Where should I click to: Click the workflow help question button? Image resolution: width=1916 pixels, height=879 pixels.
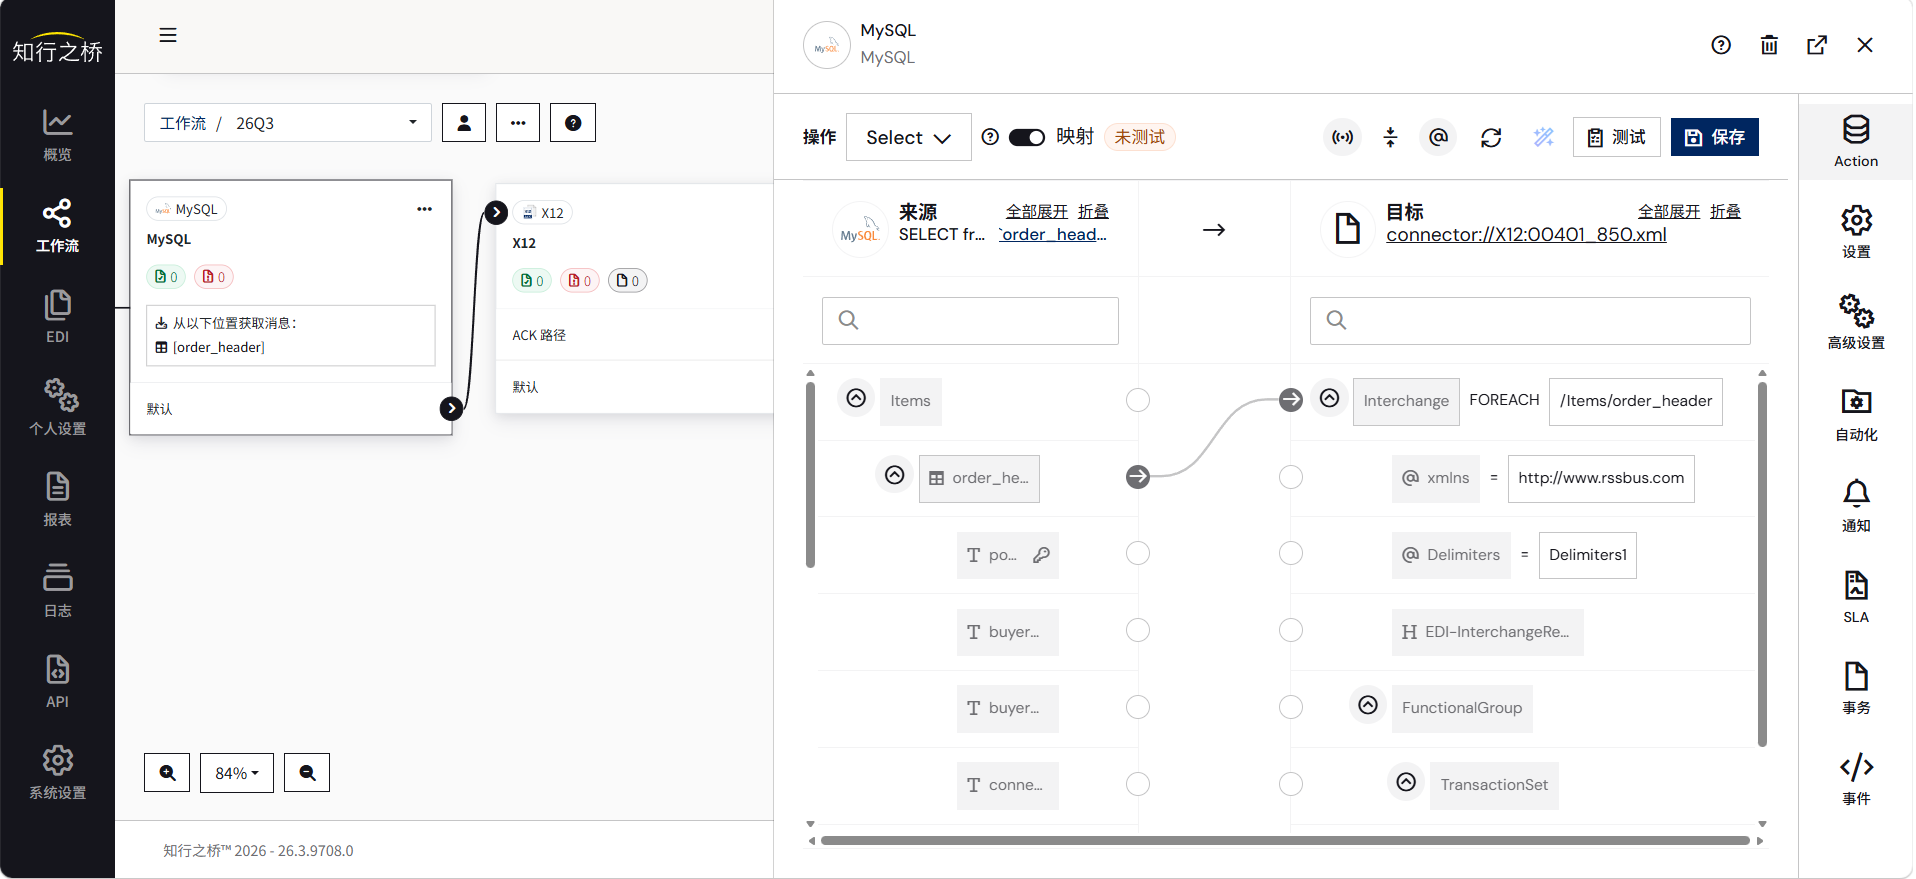(573, 123)
